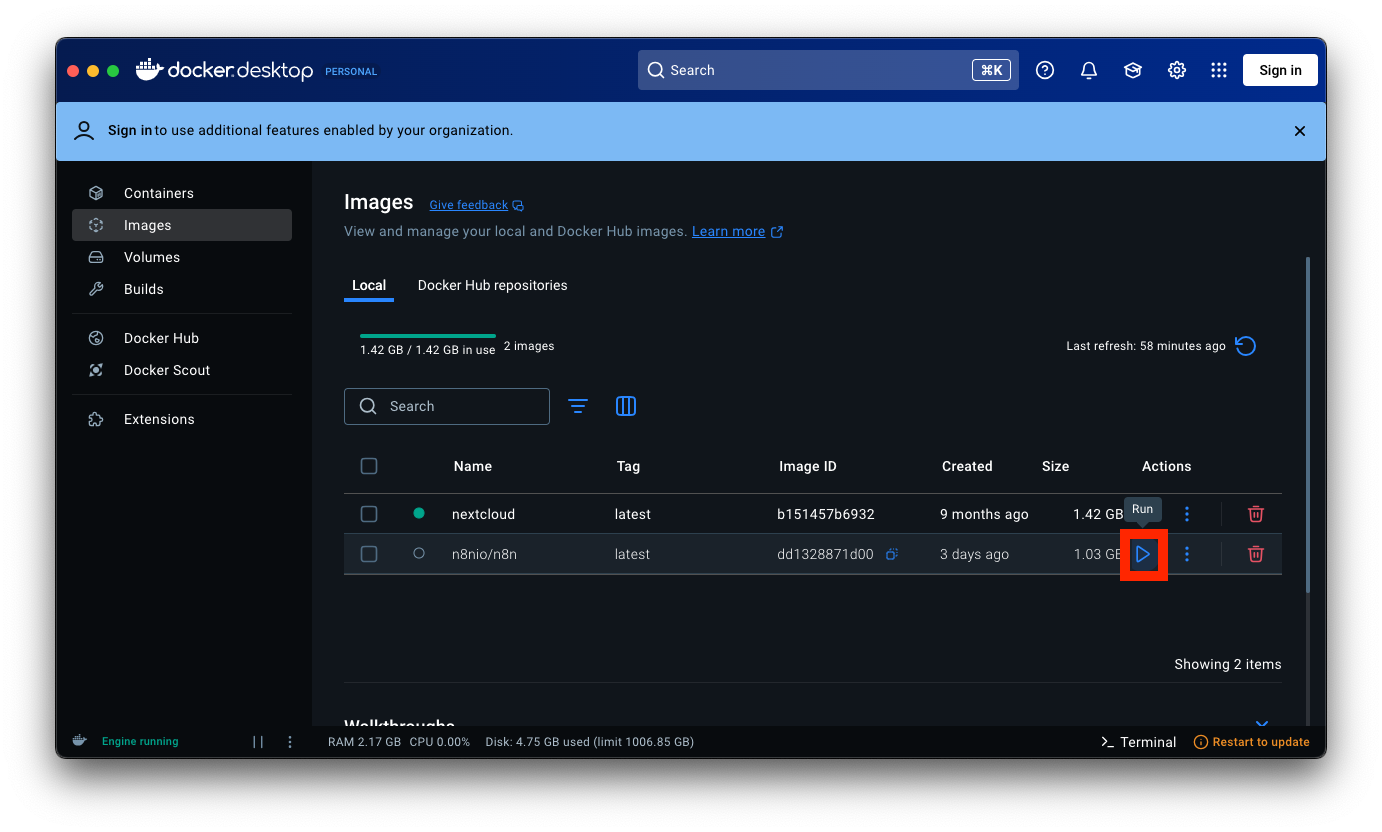Image resolution: width=1382 pixels, height=832 pixels.
Task: Open the filter options icon
Action: pos(578,406)
